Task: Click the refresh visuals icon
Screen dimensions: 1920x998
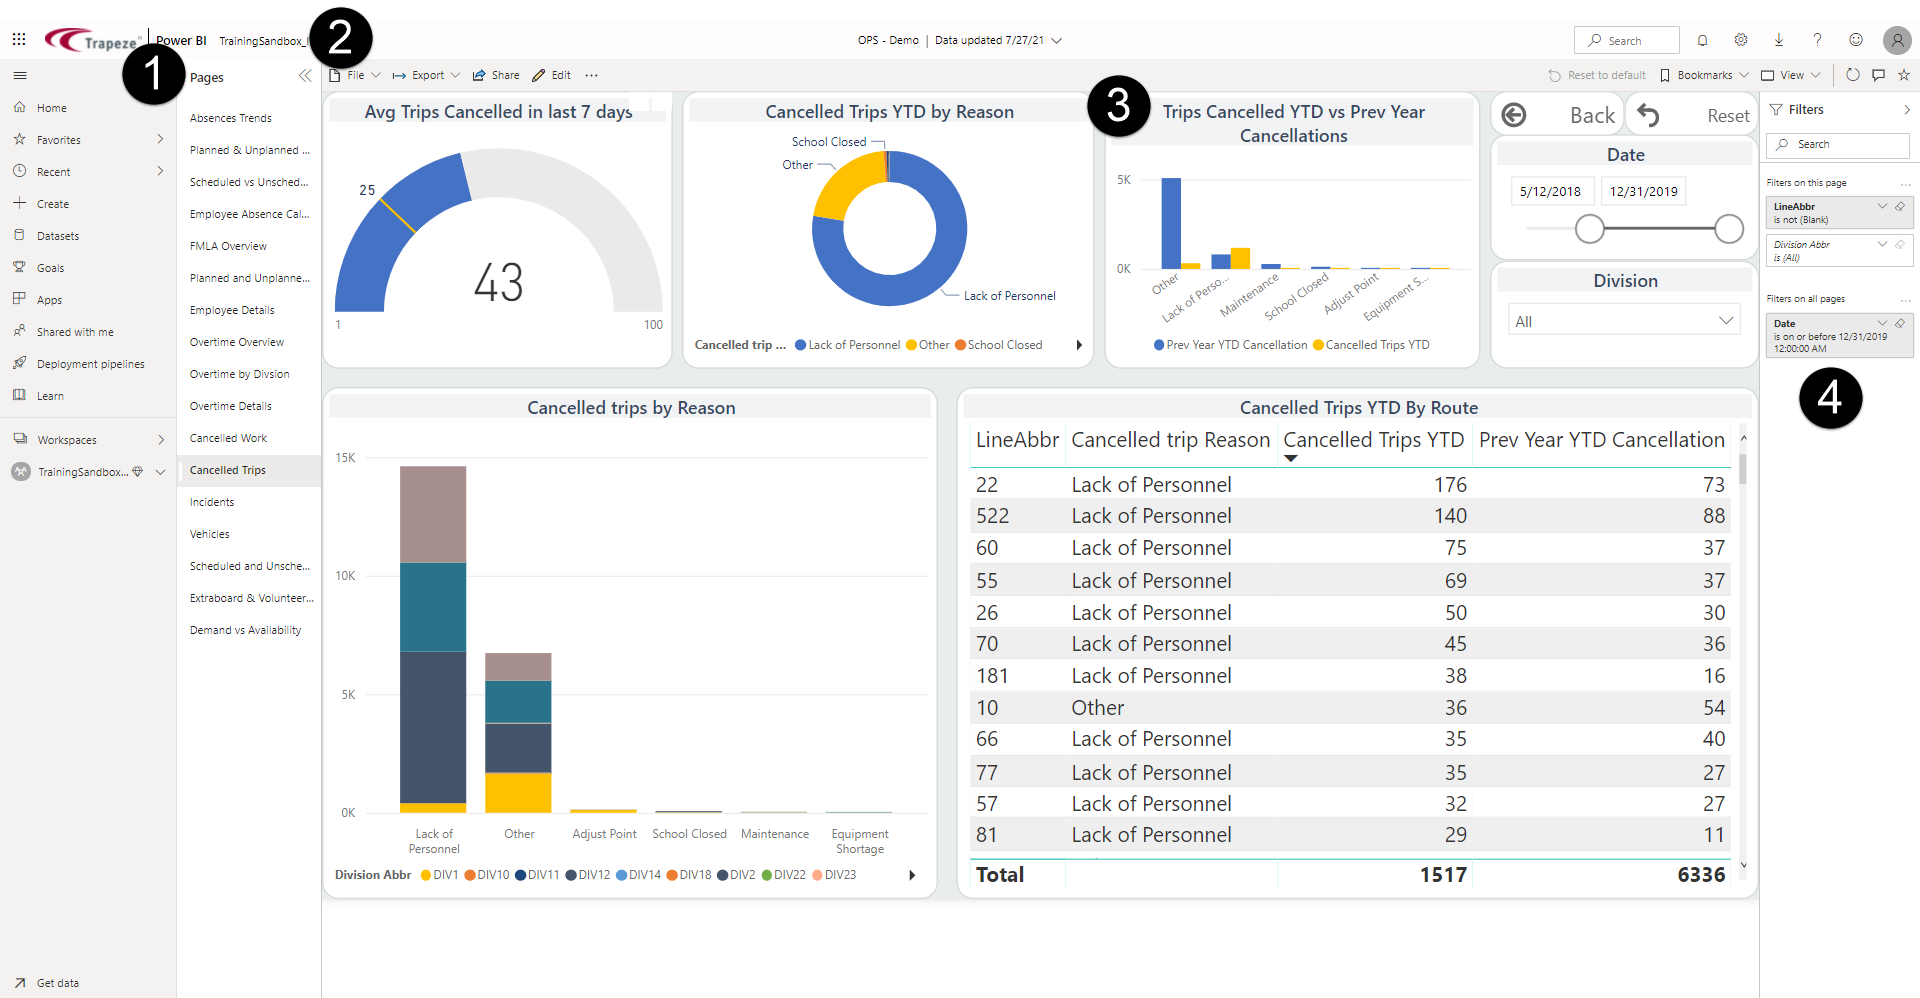Action: (x=1852, y=75)
